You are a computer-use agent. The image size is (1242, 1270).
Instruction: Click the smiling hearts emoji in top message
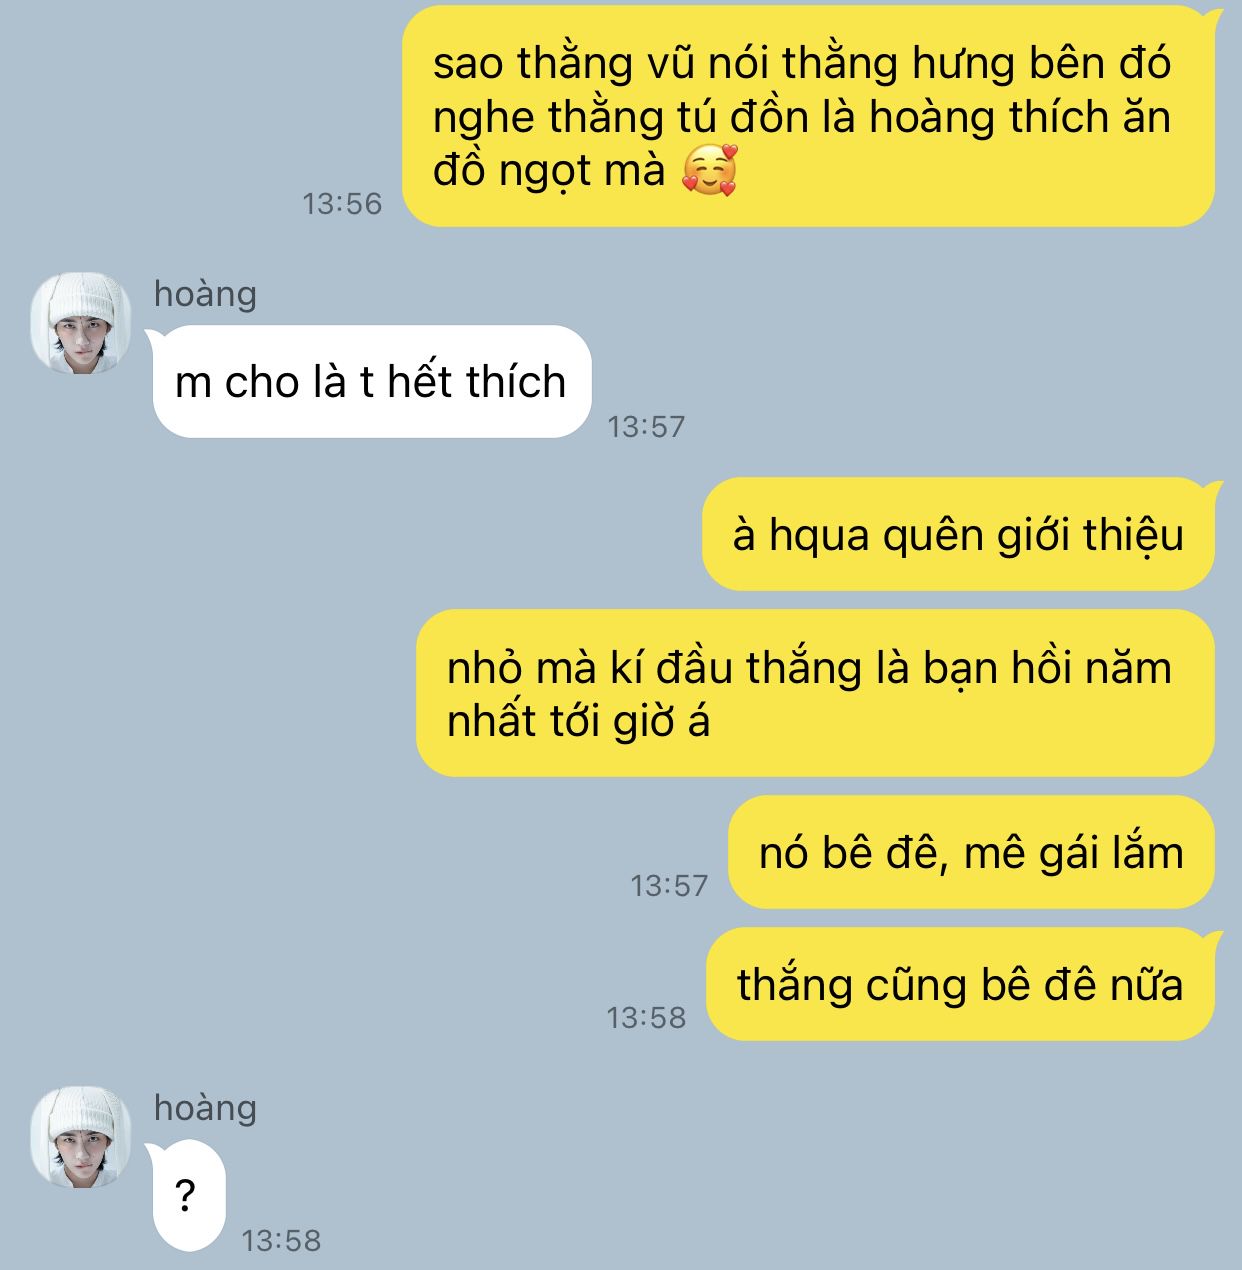pos(709,170)
